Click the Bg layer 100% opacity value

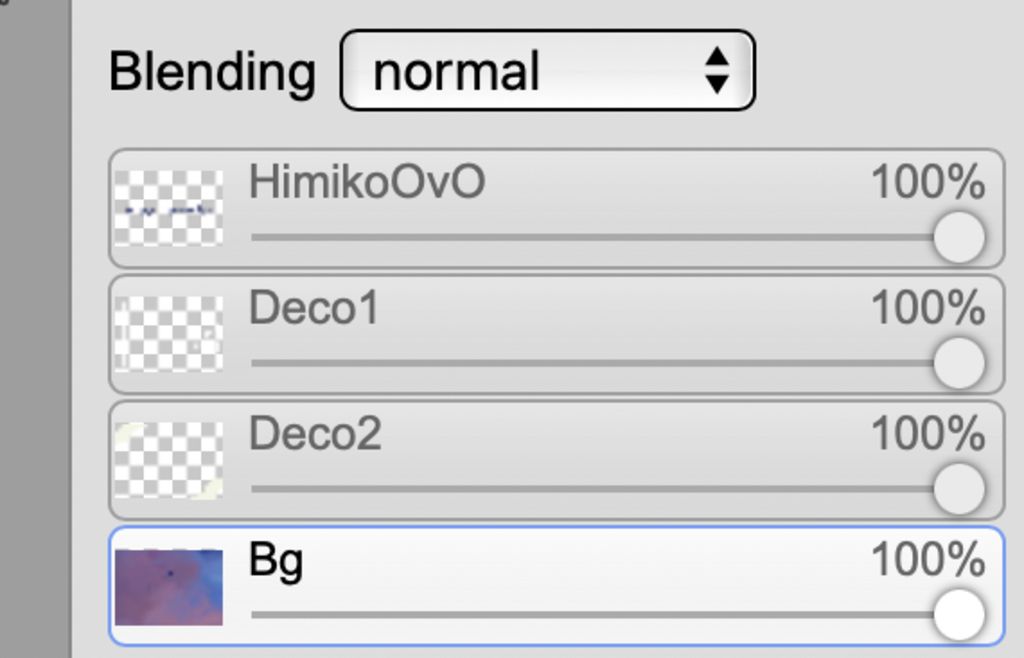point(928,560)
